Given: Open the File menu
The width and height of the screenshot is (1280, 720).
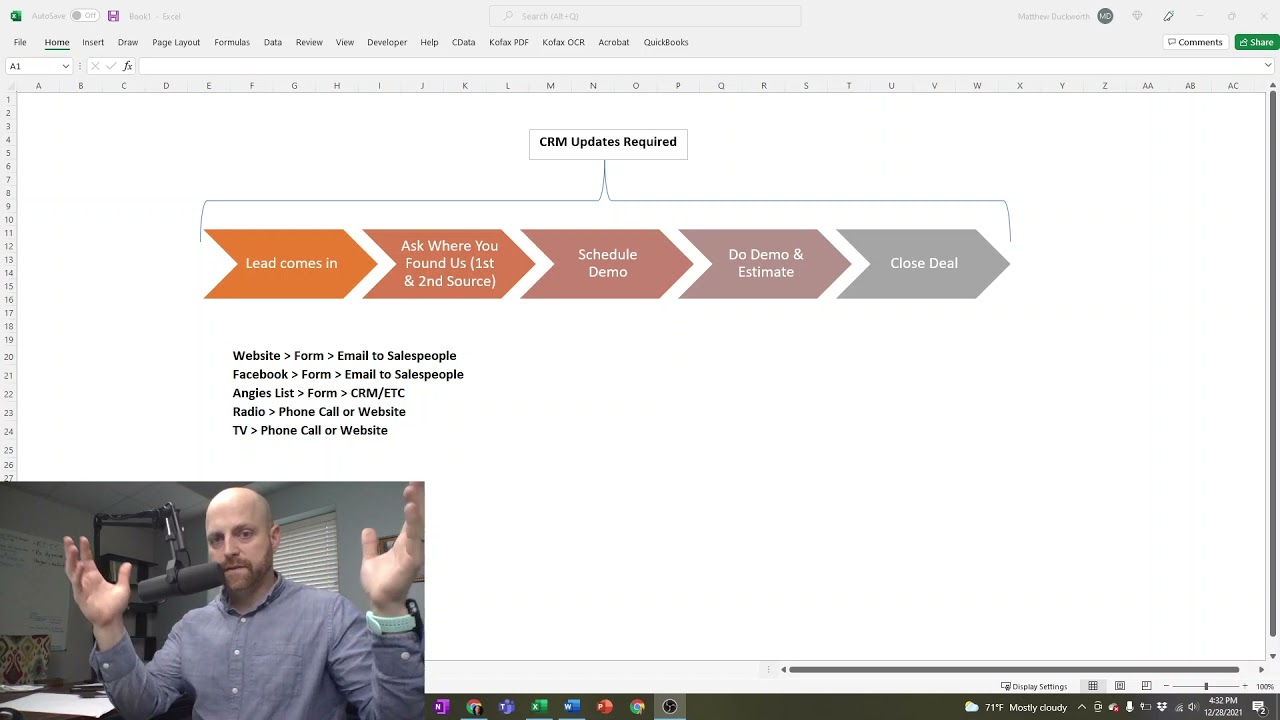Looking at the screenshot, I should click(x=20, y=42).
